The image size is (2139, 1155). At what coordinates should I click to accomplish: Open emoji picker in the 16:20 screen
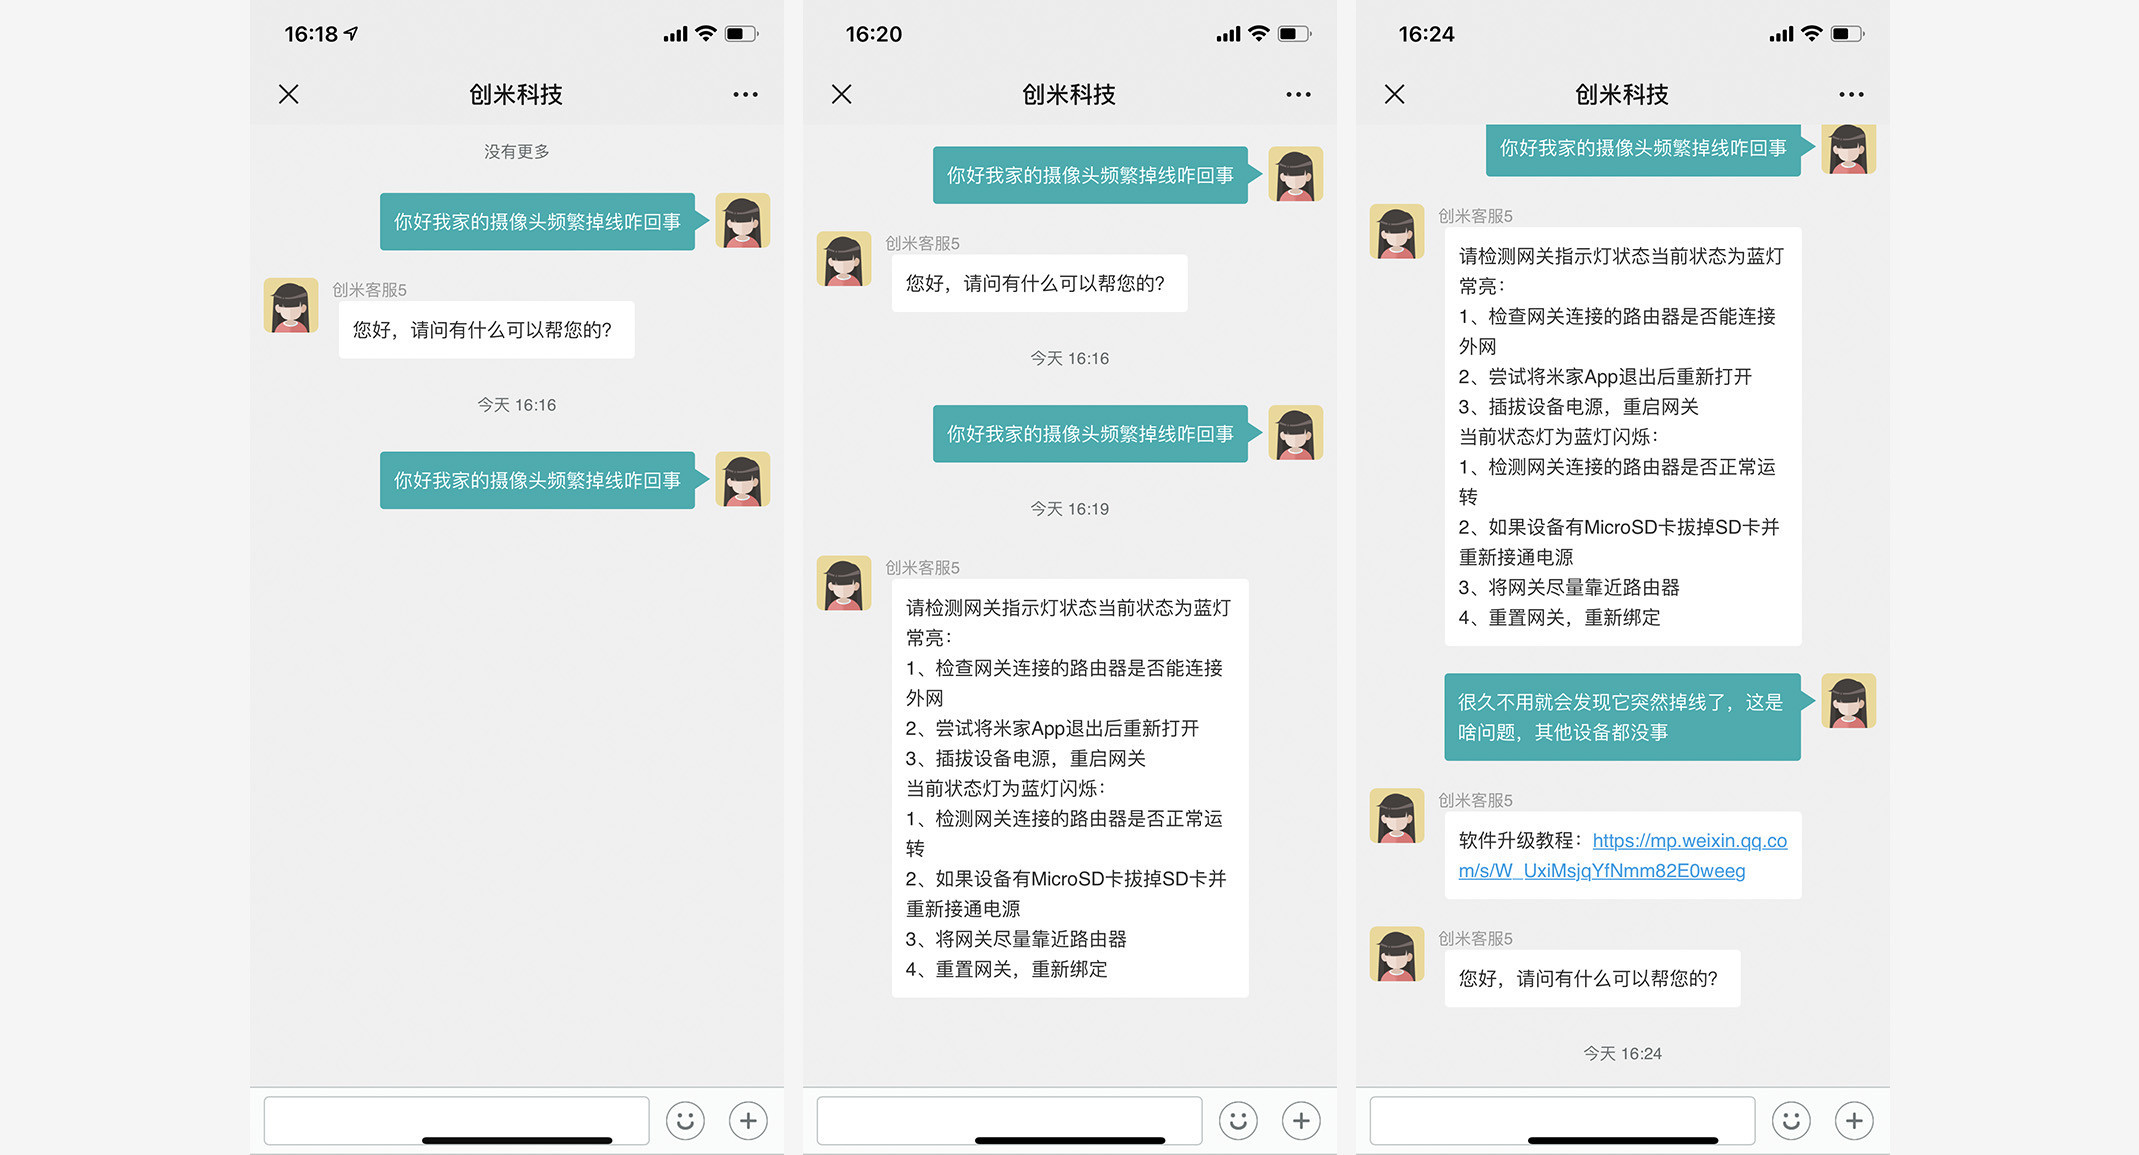[1238, 1121]
